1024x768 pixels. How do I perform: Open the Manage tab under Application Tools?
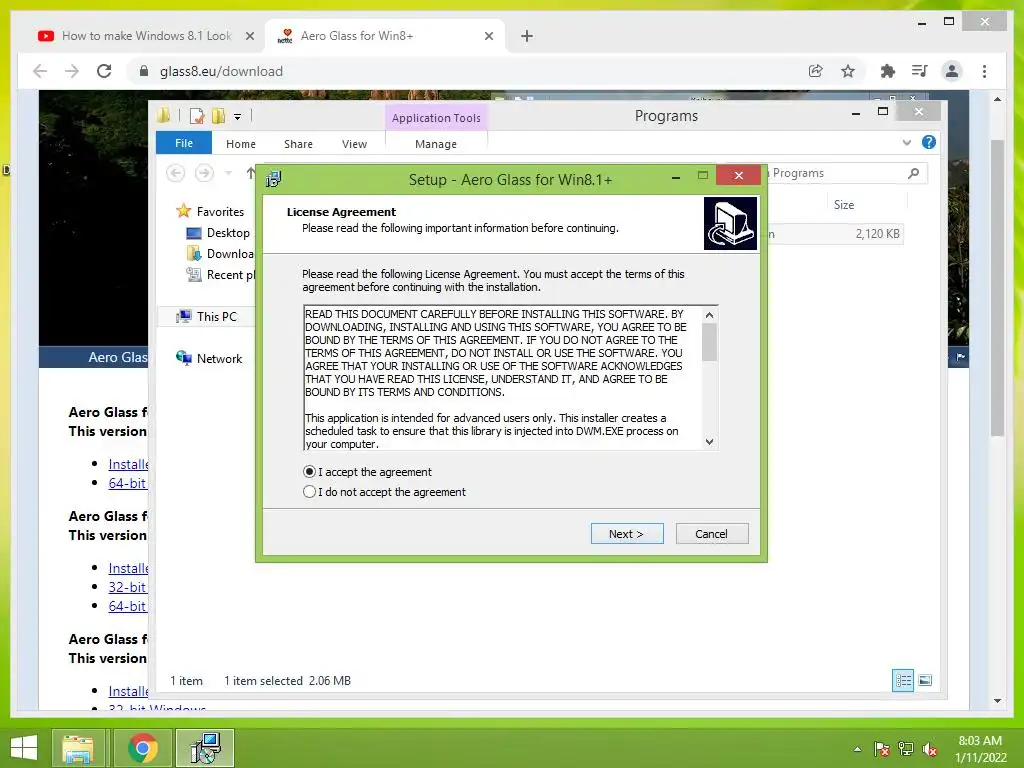436,144
